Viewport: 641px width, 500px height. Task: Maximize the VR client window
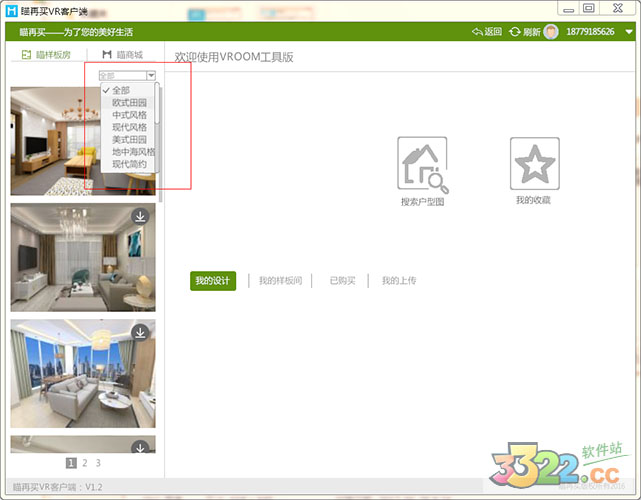pyautogui.click(x=589, y=8)
